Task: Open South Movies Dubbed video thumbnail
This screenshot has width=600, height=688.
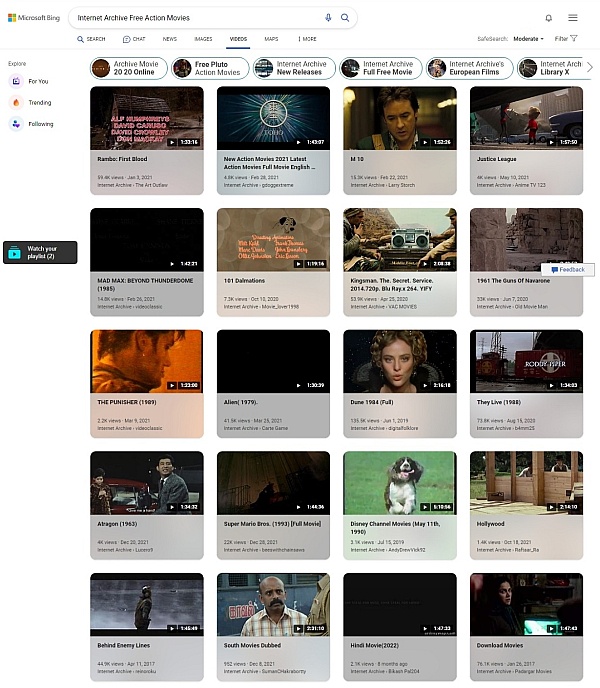Action: pyautogui.click(x=273, y=604)
